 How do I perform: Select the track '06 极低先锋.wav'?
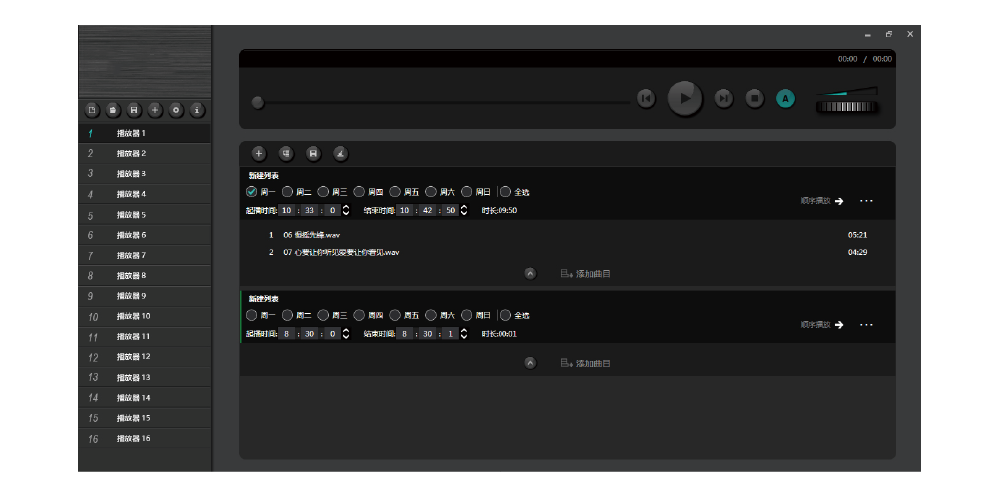[312, 235]
